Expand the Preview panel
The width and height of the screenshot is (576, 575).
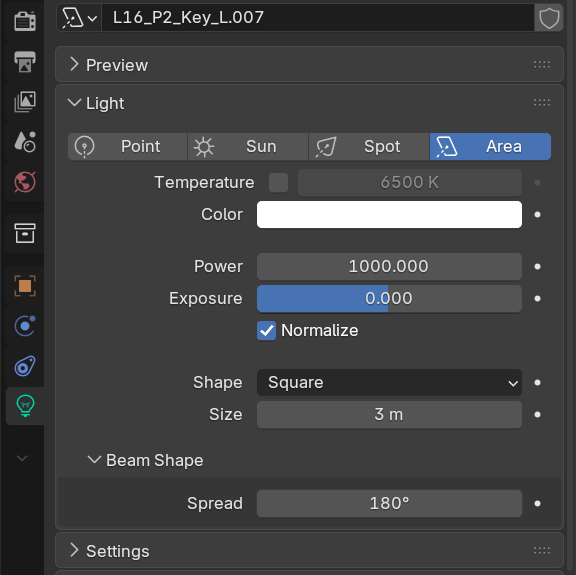point(309,65)
